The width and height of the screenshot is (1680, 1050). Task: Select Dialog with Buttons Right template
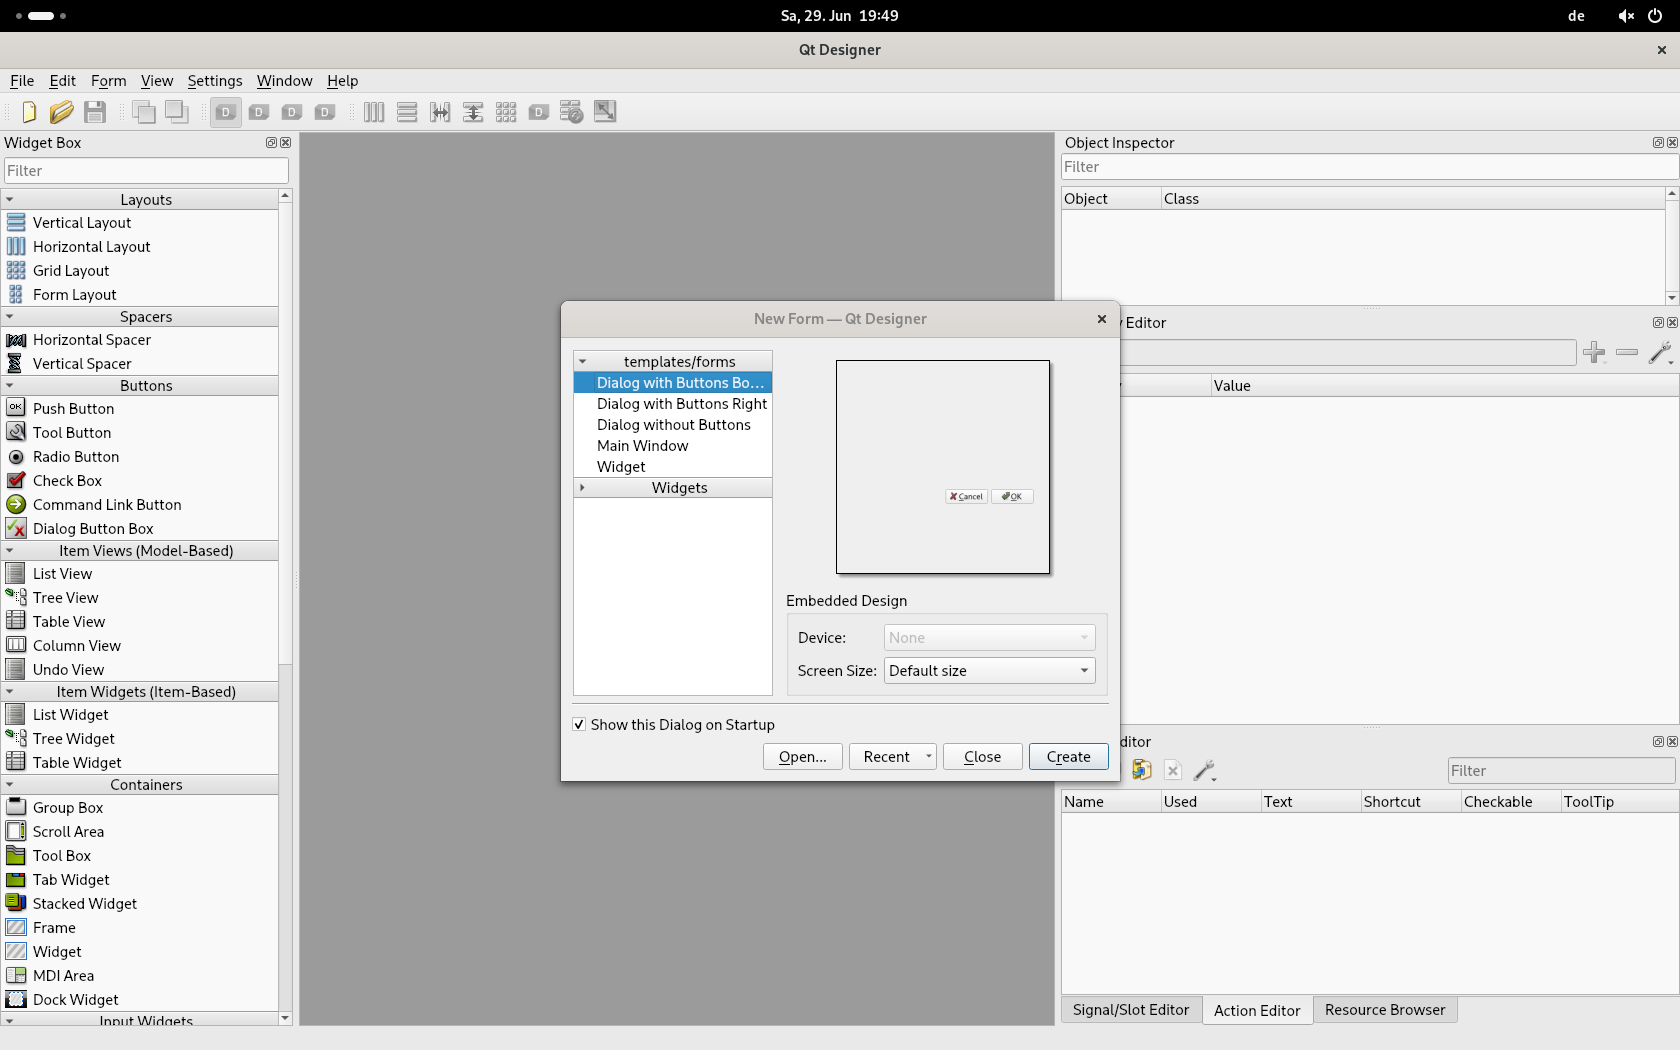(x=672, y=404)
